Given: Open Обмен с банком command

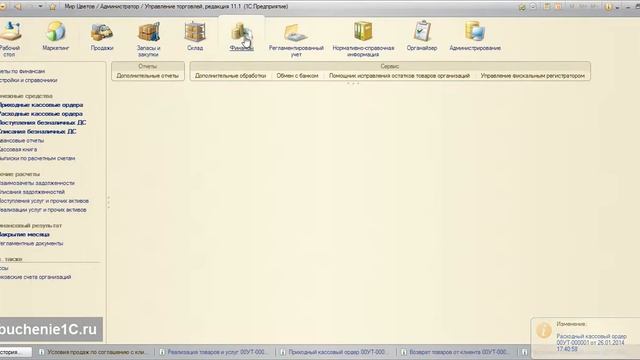Looking at the screenshot, I should tap(297, 76).
